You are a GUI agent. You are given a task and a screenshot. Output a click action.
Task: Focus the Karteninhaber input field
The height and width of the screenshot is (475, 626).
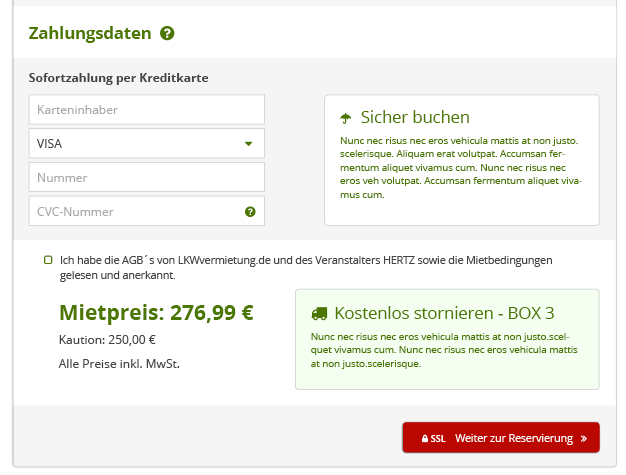tap(146, 109)
